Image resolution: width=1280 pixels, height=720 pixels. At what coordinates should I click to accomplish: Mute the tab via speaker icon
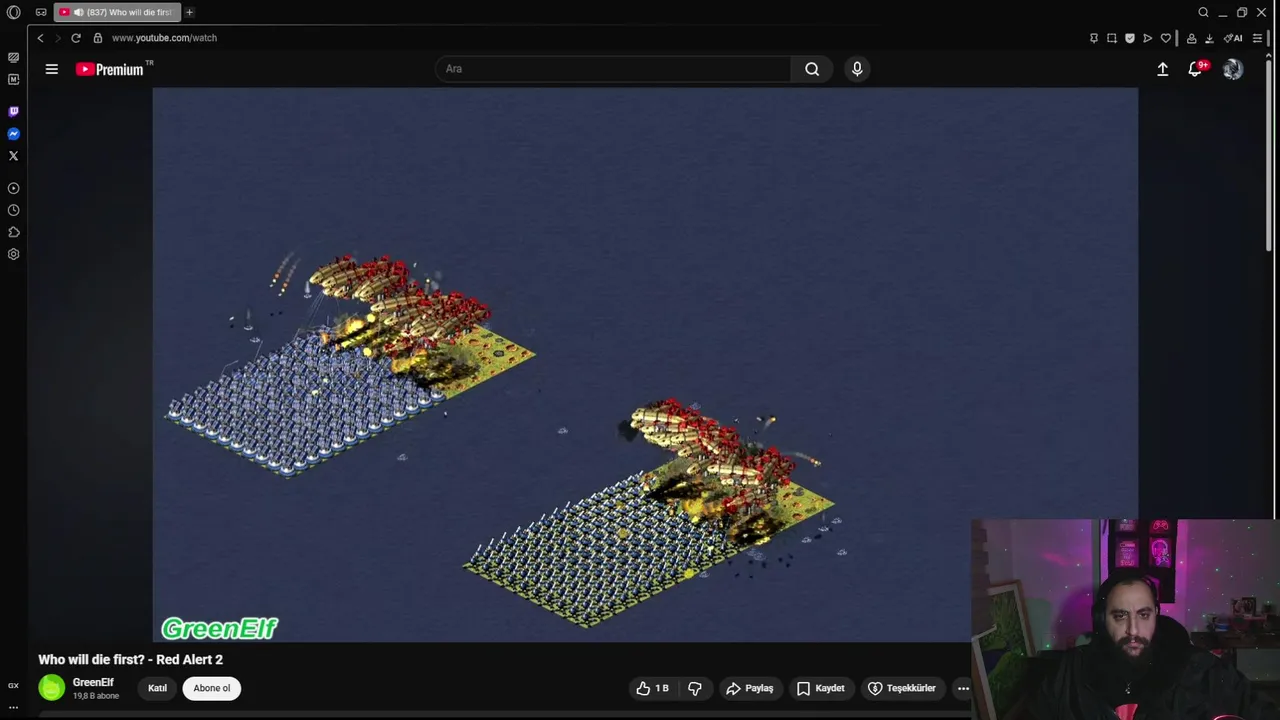click(78, 12)
